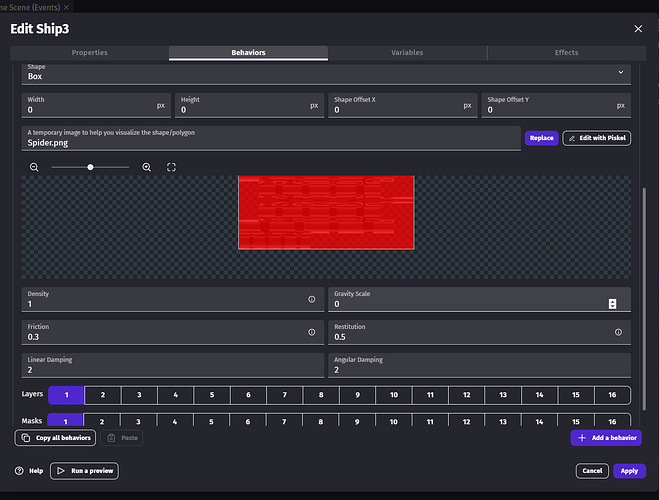Click the Apply button
The height and width of the screenshot is (500, 659).
coord(629,471)
